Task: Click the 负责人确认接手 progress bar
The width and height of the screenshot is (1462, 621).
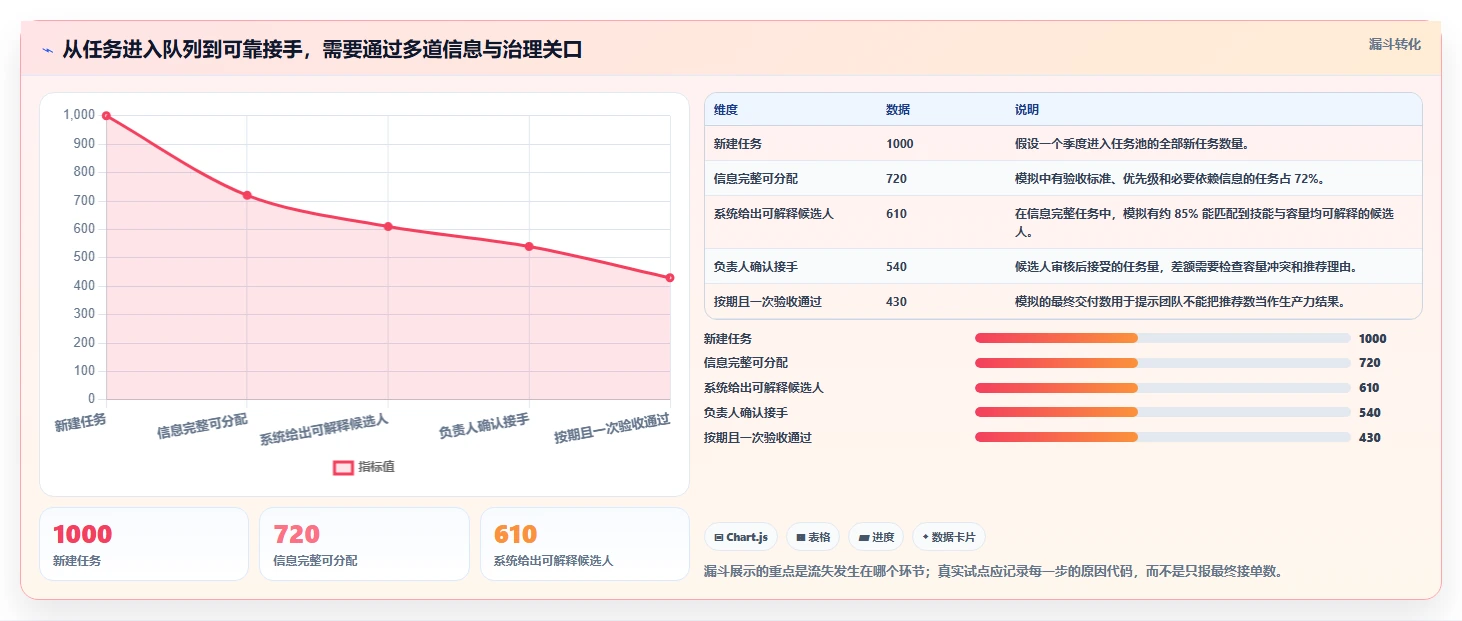Action: (x=1162, y=412)
